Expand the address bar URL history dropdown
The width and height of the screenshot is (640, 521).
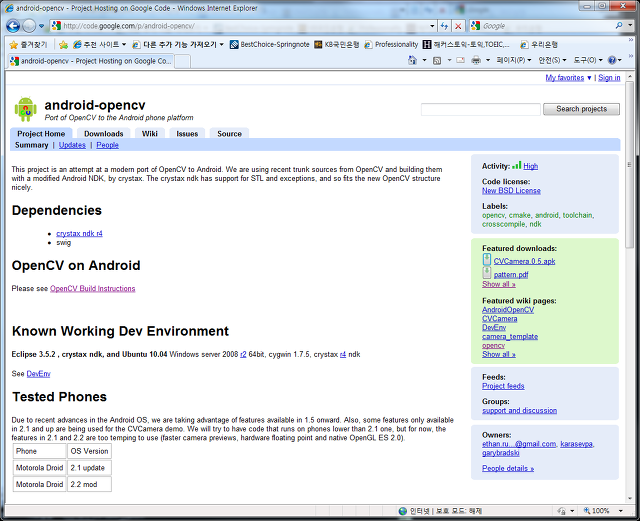(x=432, y=26)
